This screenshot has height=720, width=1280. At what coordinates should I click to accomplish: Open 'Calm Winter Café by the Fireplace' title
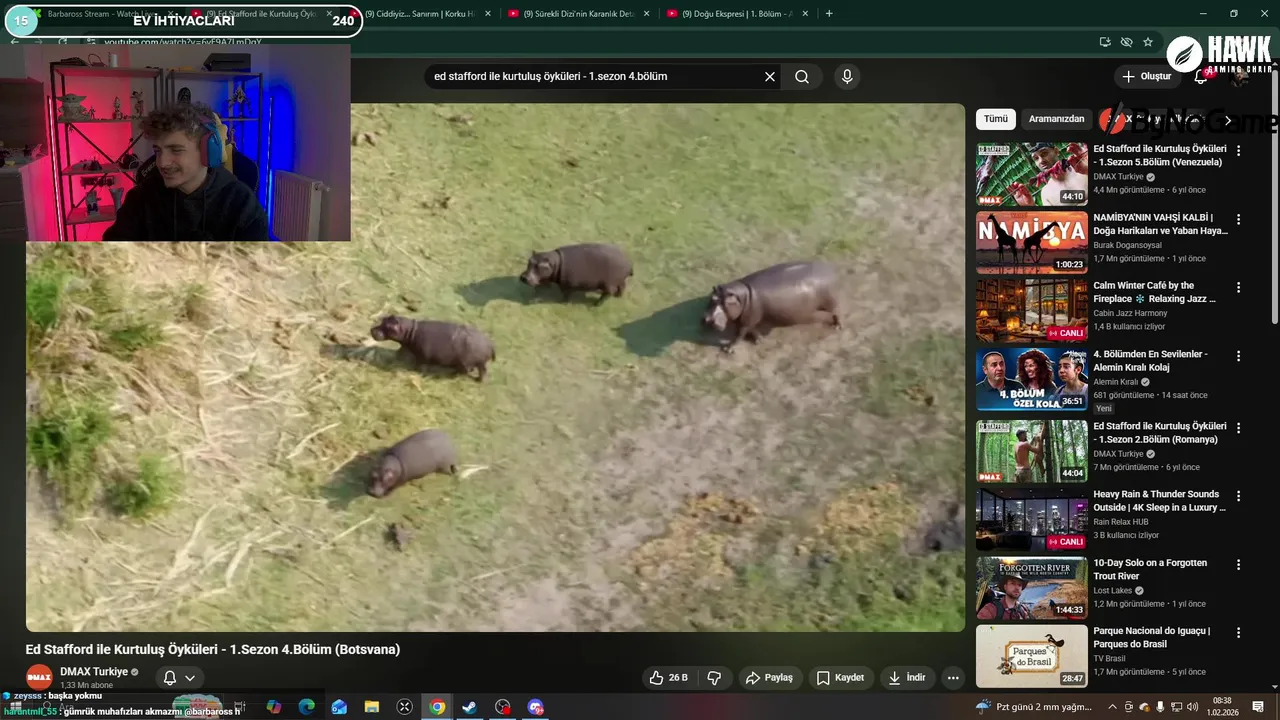click(1155, 292)
